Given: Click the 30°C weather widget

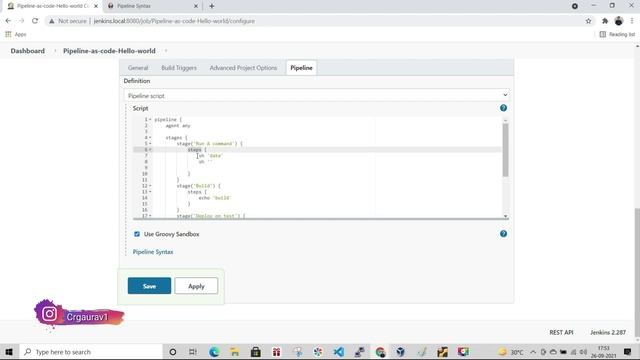Looking at the screenshot, I should pos(511,352).
